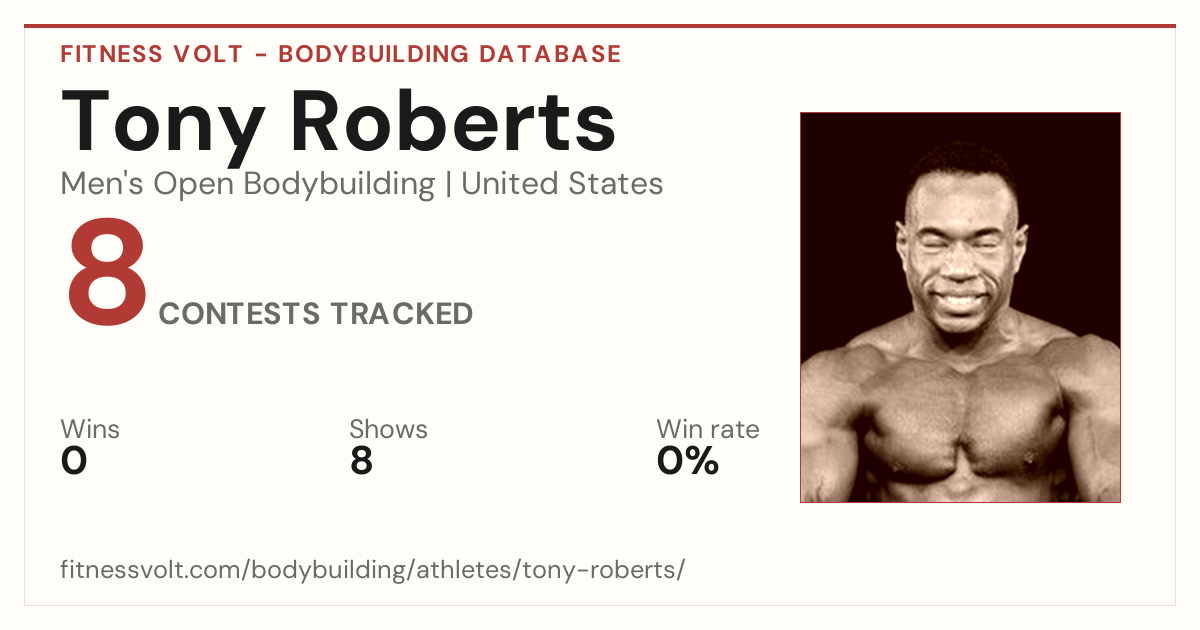The image size is (1200, 630).
Task: Select the CONTESTS TRACKED label
Action: [x=316, y=314]
